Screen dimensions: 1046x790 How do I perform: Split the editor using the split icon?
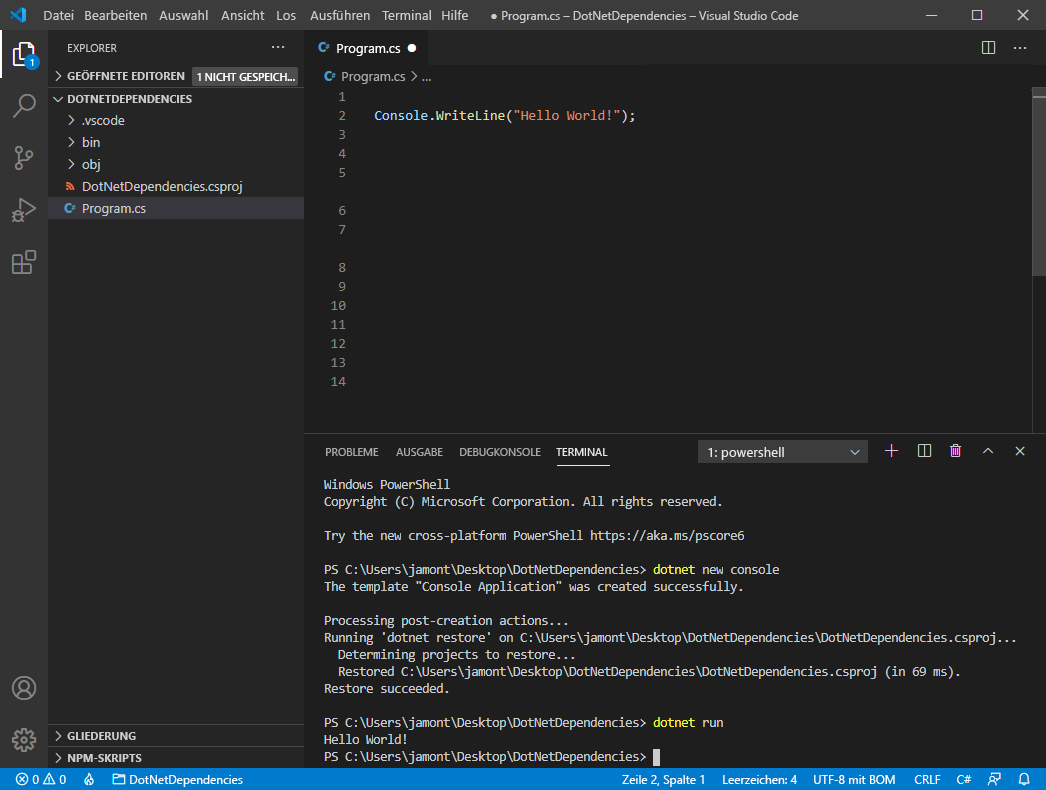(988, 47)
